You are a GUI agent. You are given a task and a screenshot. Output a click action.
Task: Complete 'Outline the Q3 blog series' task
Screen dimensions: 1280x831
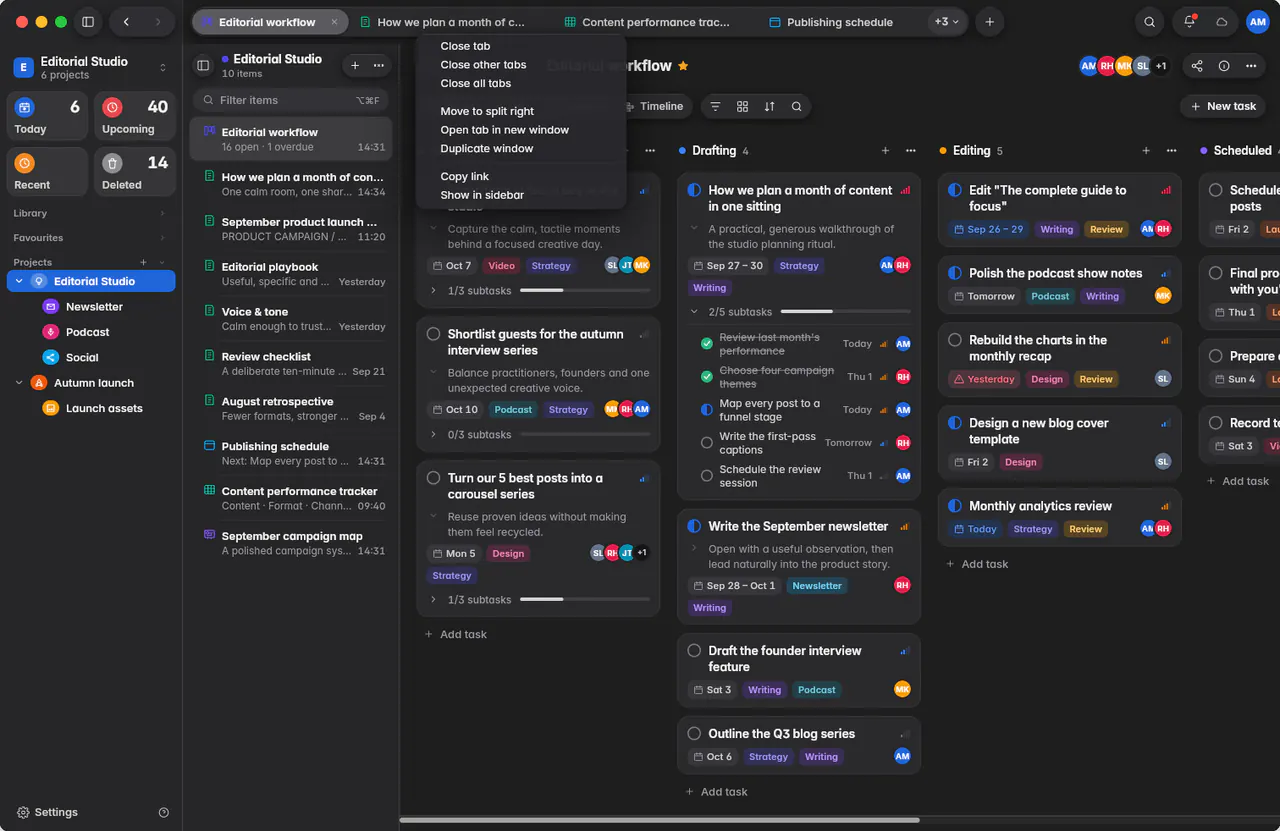coord(694,734)
